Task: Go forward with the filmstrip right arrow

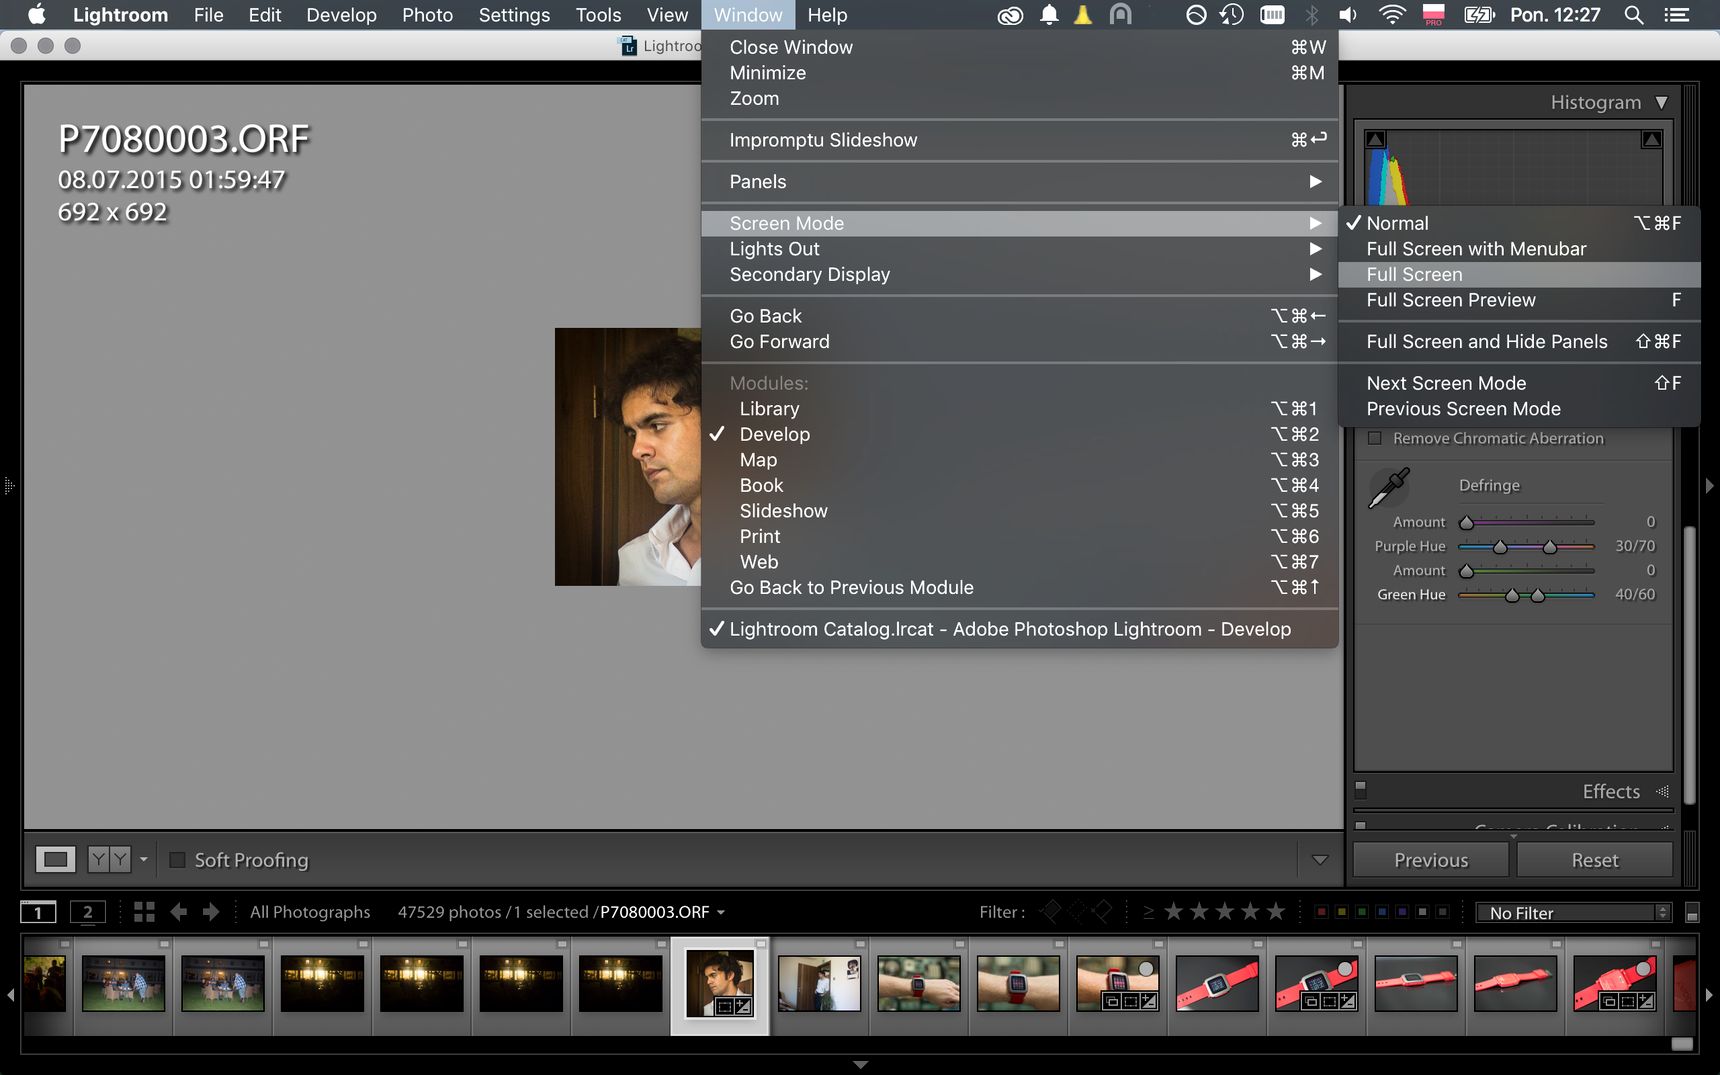Action: (210, 912)
